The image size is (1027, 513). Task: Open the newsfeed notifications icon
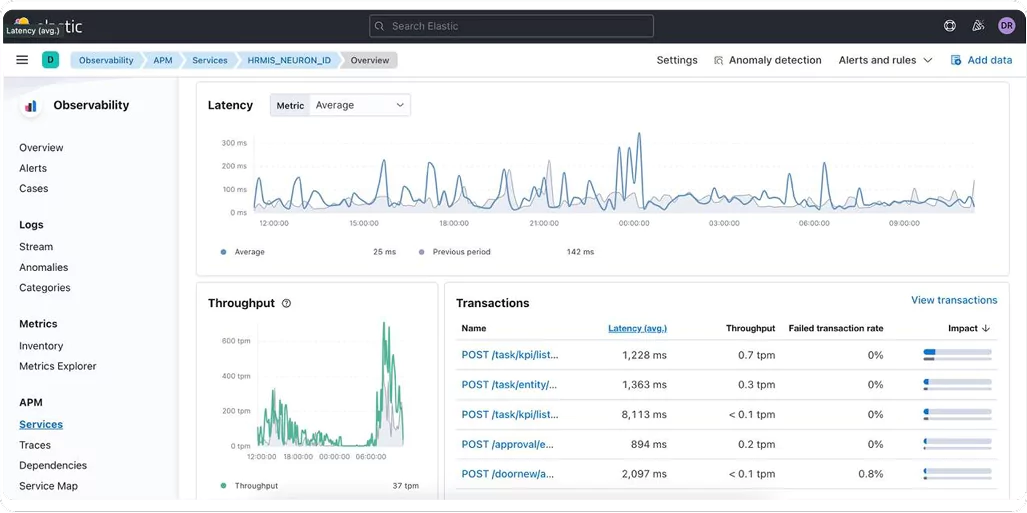(x=978, y=26)
